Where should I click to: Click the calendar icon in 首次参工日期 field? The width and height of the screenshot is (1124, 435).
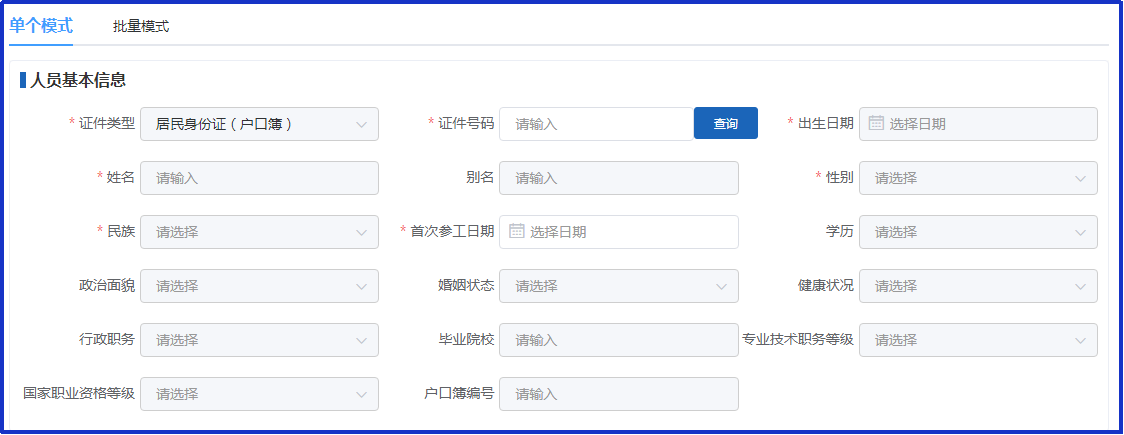point(516,231)
